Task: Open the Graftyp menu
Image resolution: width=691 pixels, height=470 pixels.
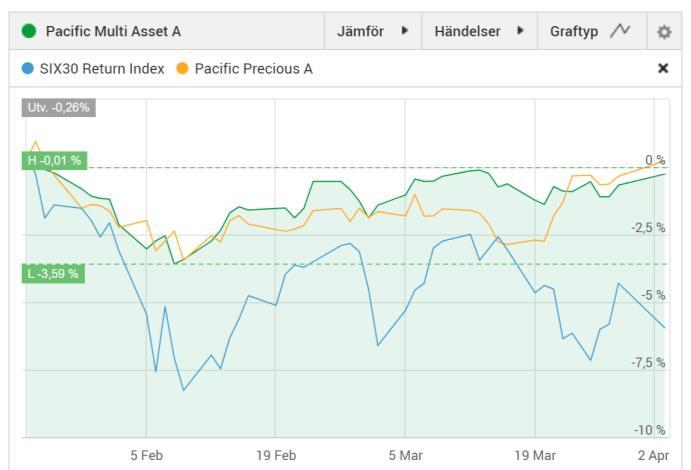Action: (592, 31)
